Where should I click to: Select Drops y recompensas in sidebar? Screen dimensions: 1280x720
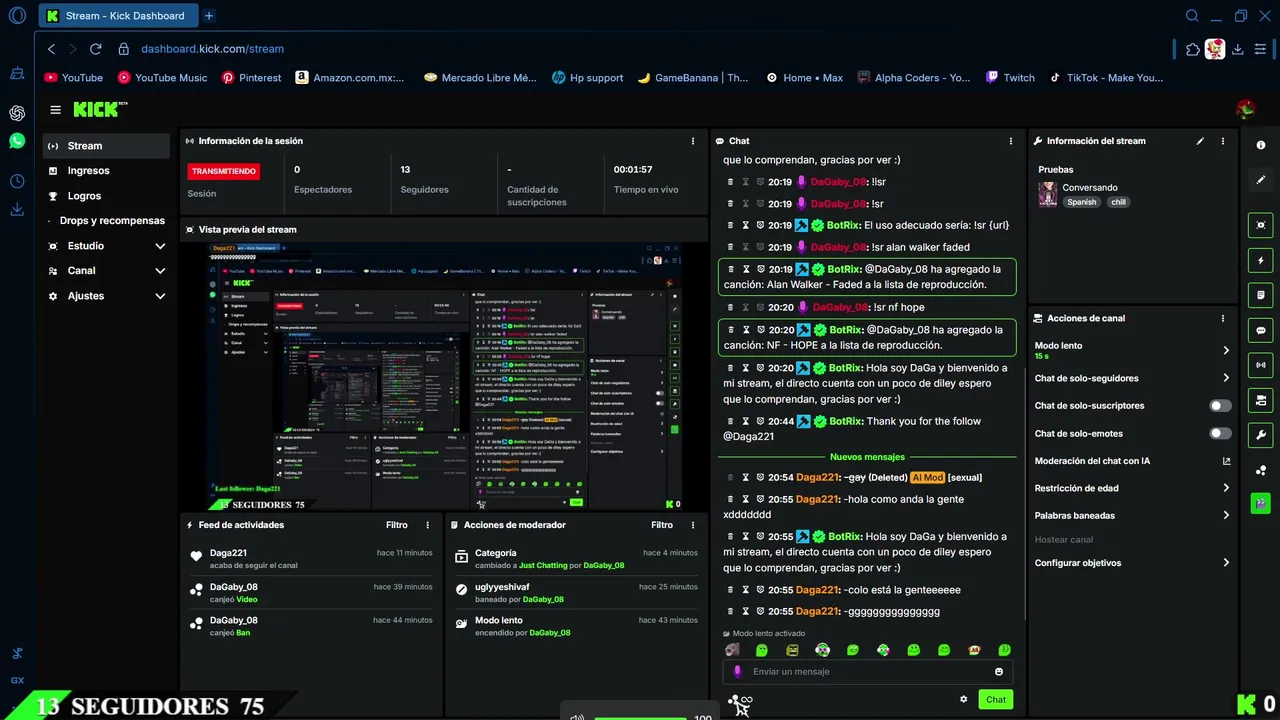click(106, 221)
